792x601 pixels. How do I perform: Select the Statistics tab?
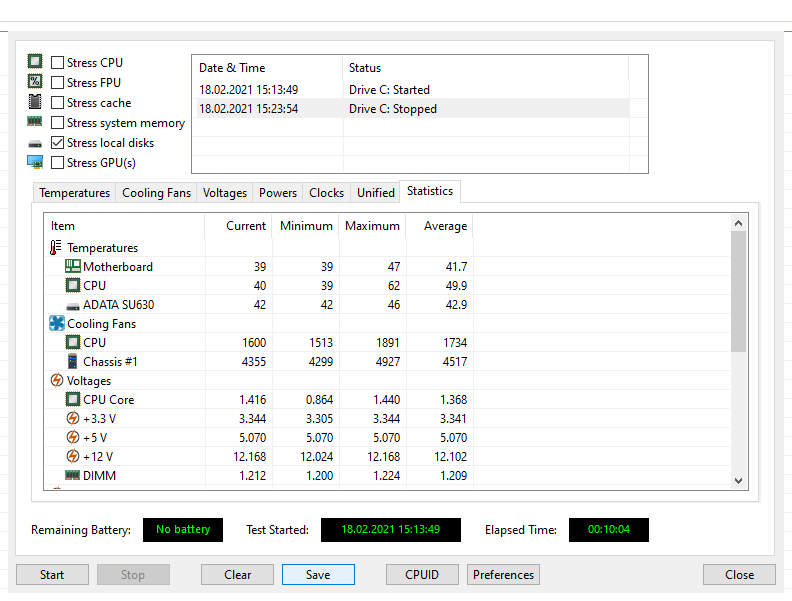(x=430, y=191)
